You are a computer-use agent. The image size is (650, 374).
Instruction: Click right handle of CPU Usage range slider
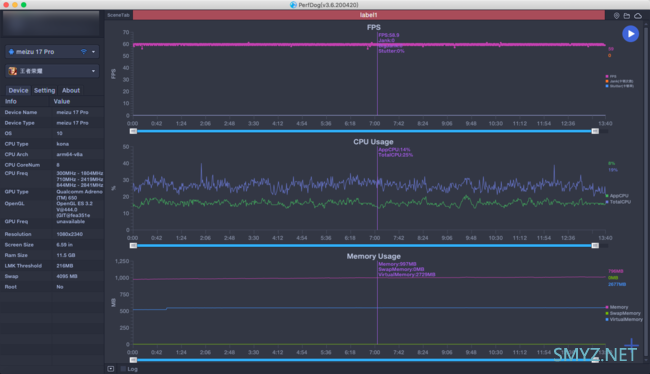point(595,245)
